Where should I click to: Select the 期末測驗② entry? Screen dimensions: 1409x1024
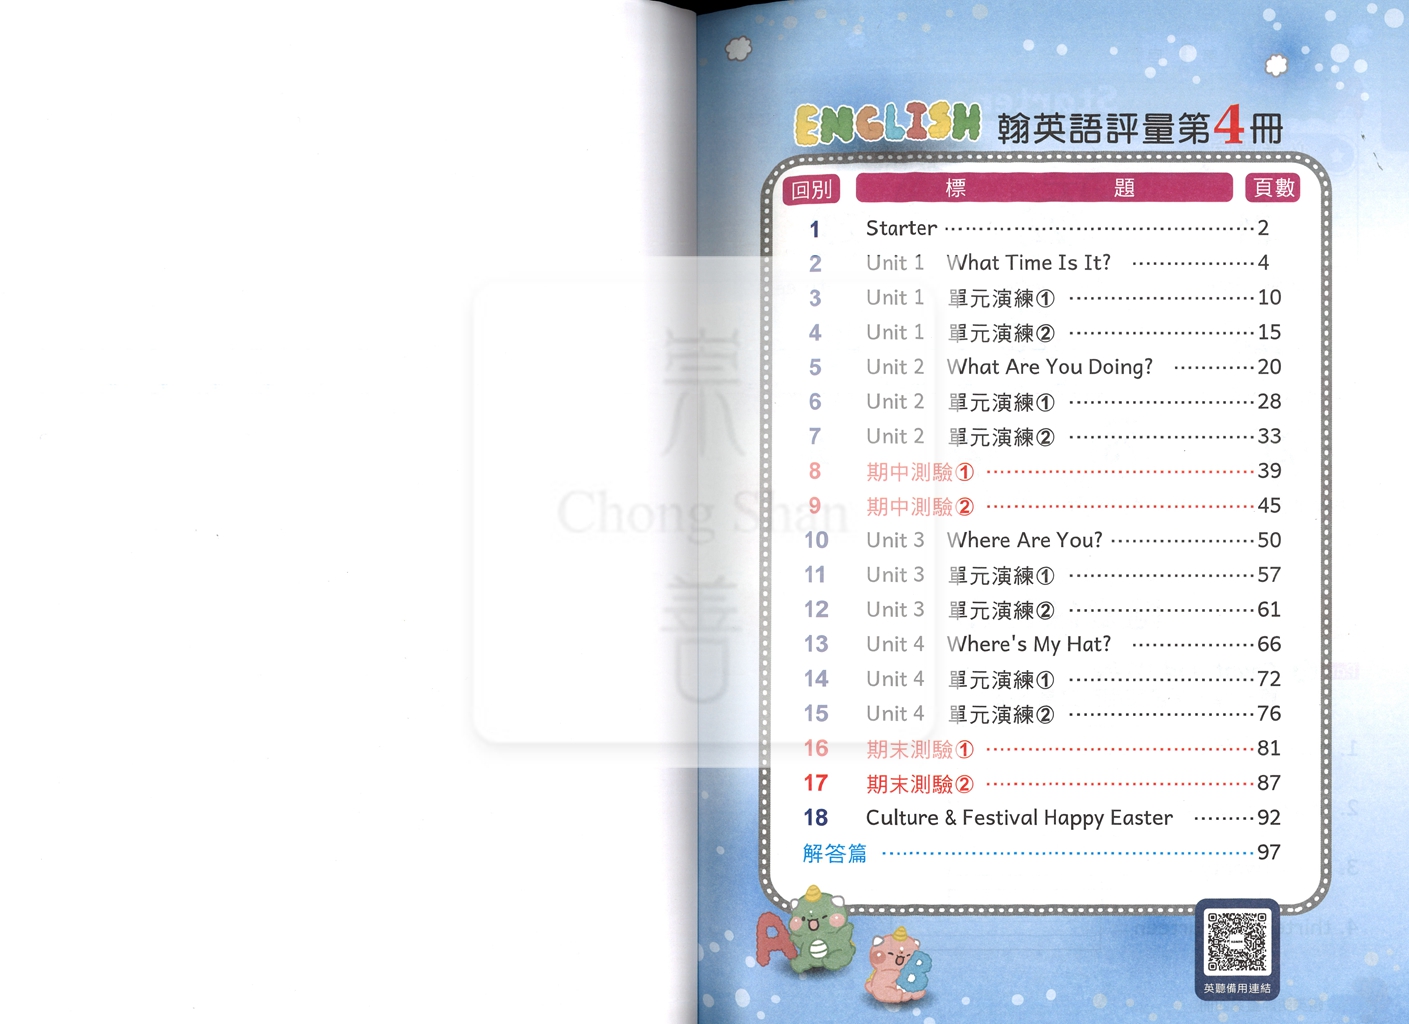click(x=920, y=784)
